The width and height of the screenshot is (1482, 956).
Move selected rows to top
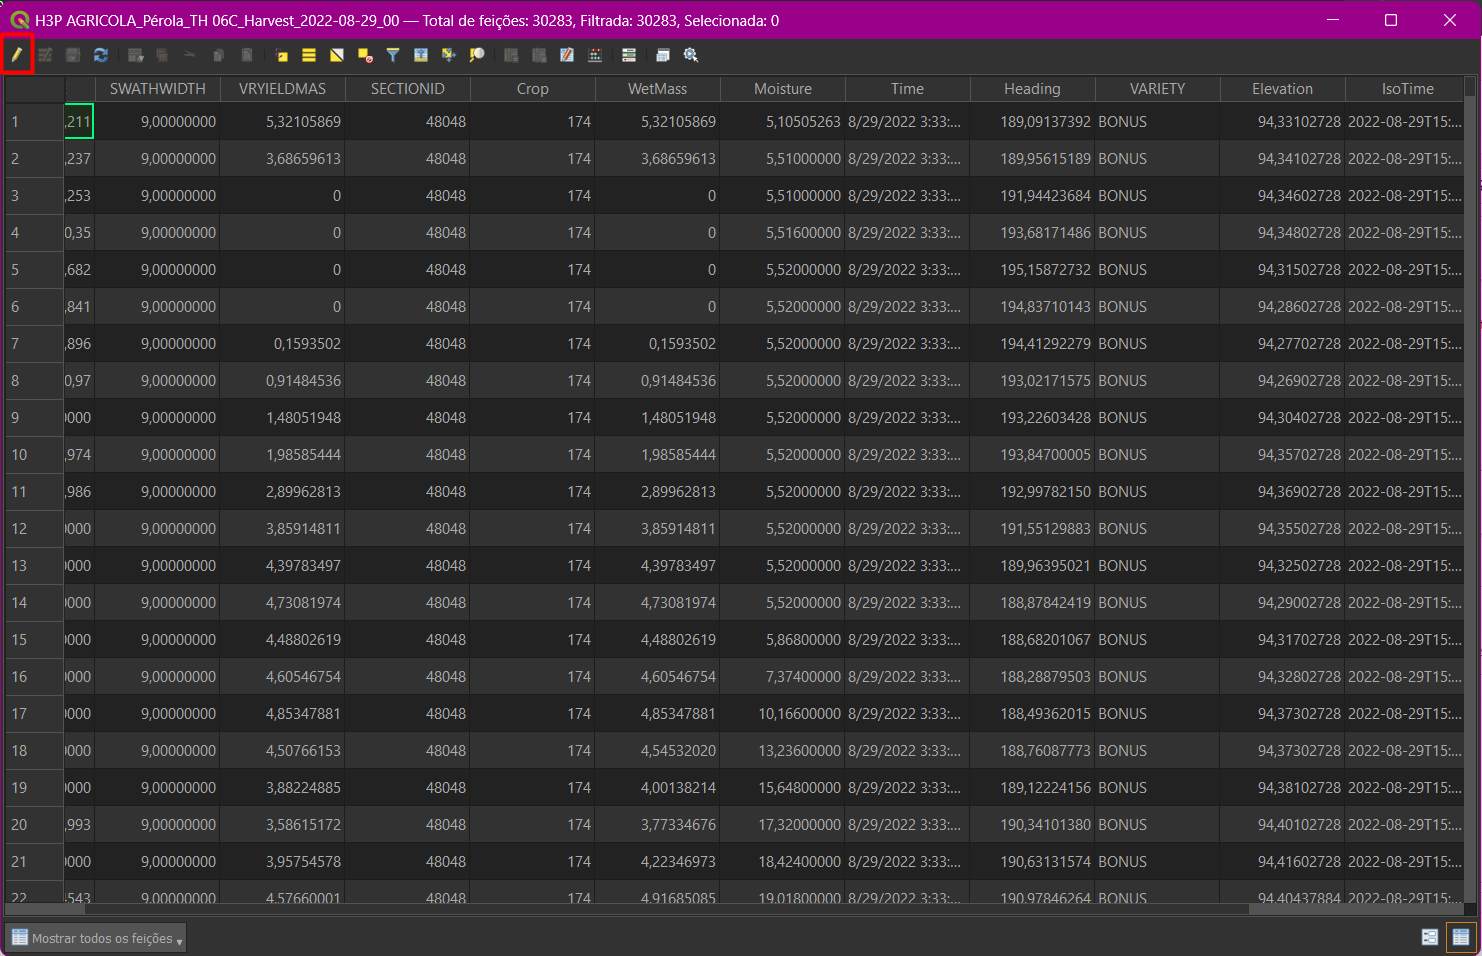click(421, 55)
